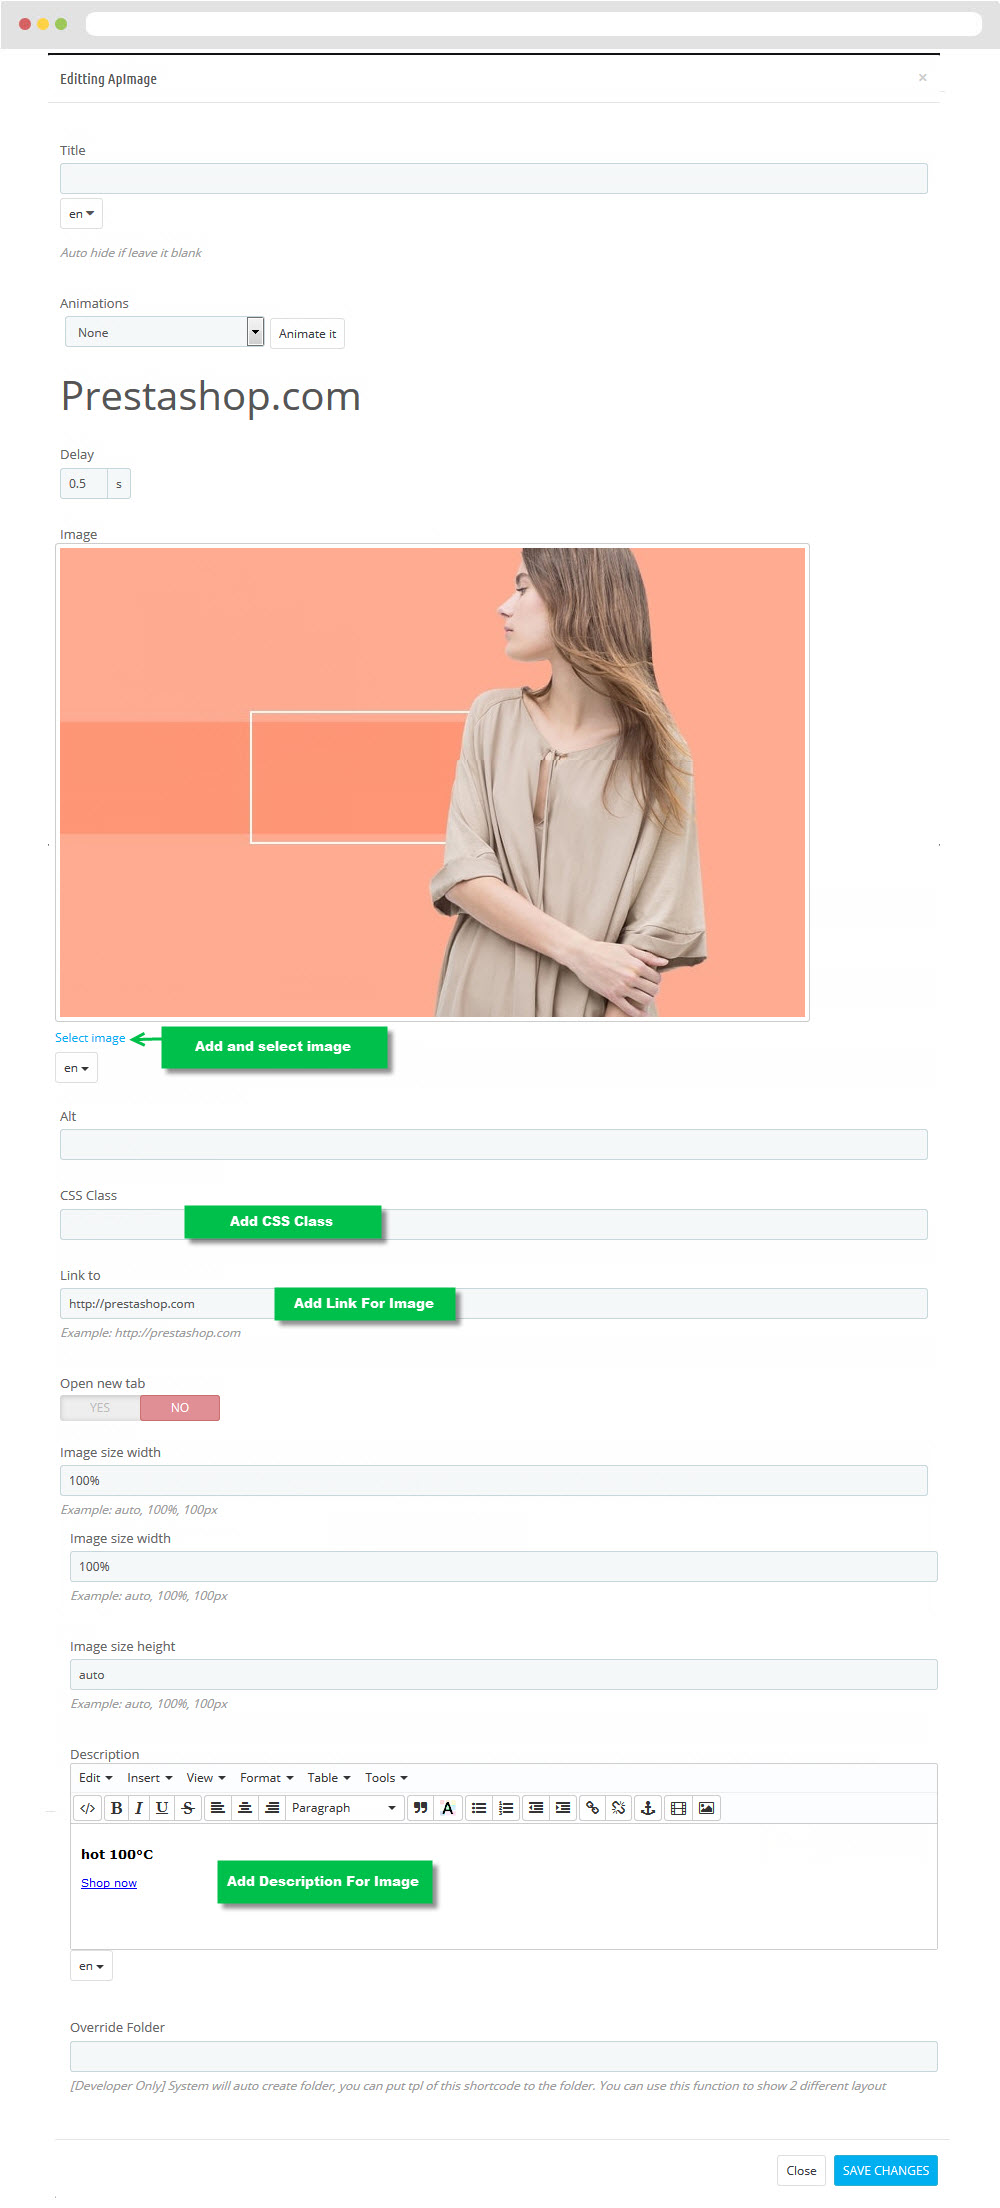Create a bulleted list
The height and width of the screenshot is (2208, 1000).
point(479,1808)
